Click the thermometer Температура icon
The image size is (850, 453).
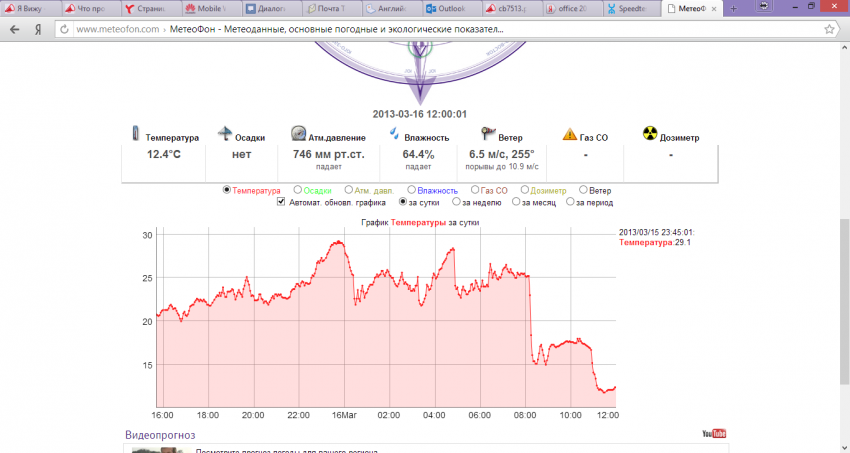[x=135, y=135]
